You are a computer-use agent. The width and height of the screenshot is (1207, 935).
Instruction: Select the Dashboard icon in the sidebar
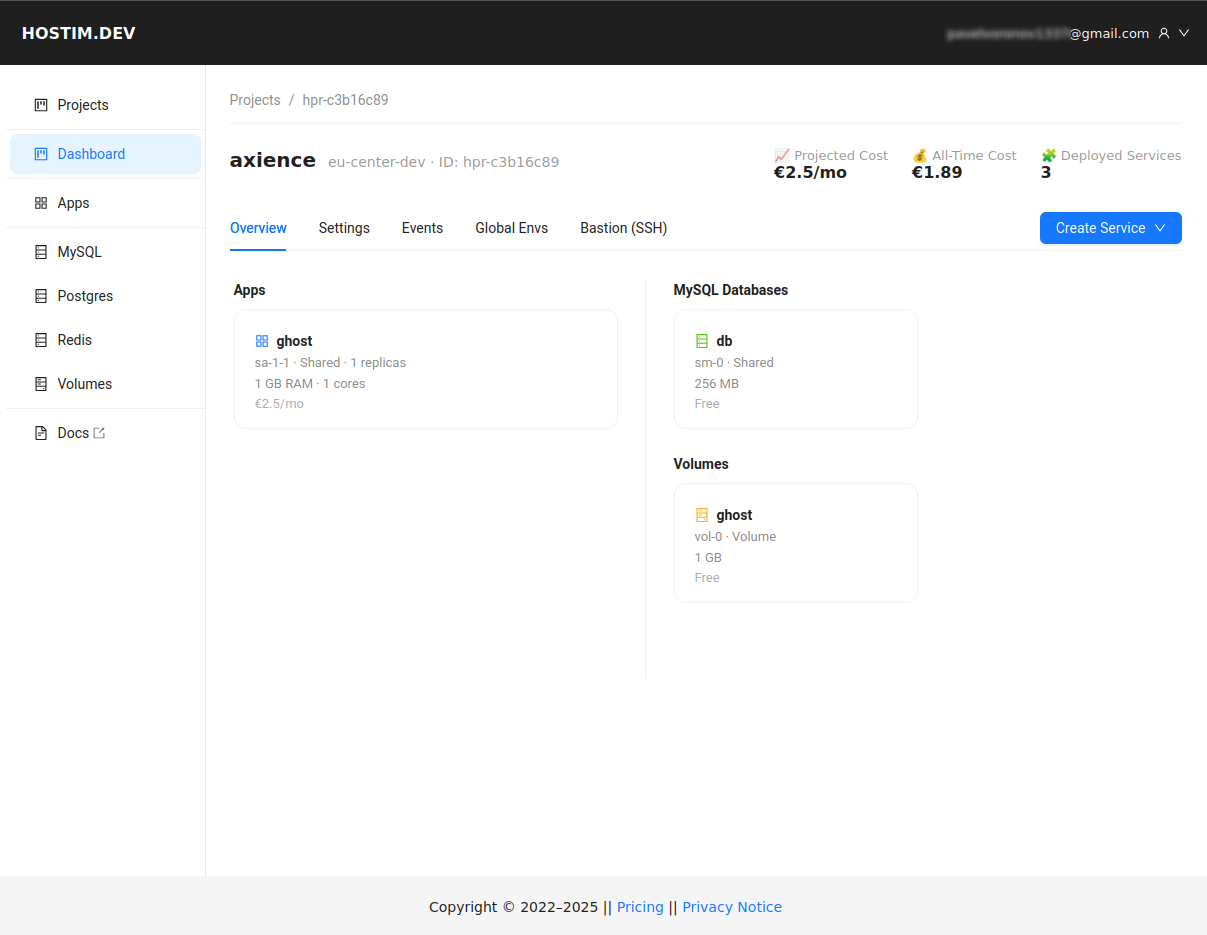(40, 153)
